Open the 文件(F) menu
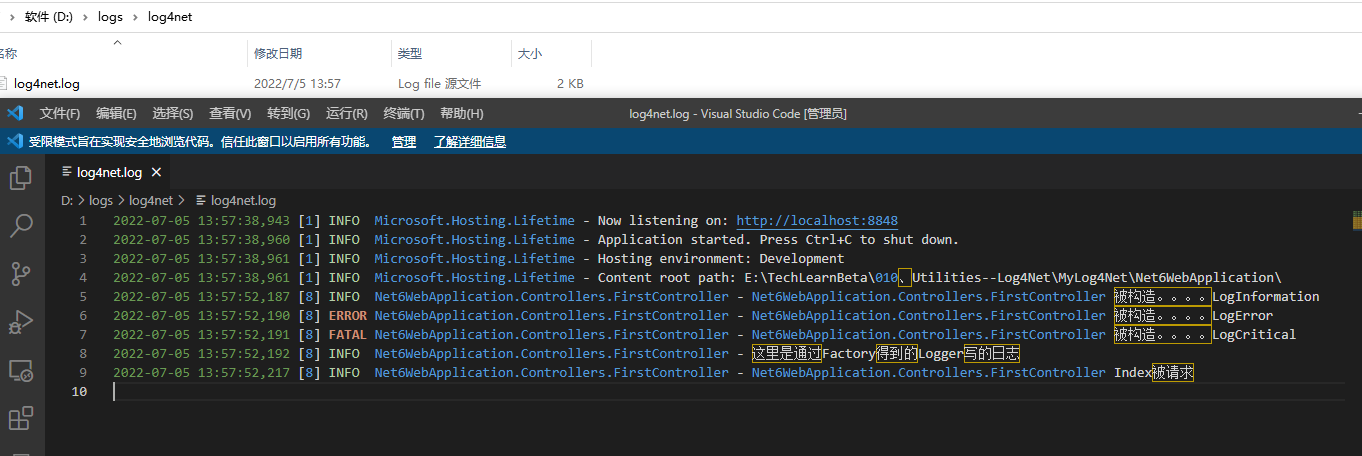Image resolution: width=1362 pixels, height=456 pixels. point(60,114)
